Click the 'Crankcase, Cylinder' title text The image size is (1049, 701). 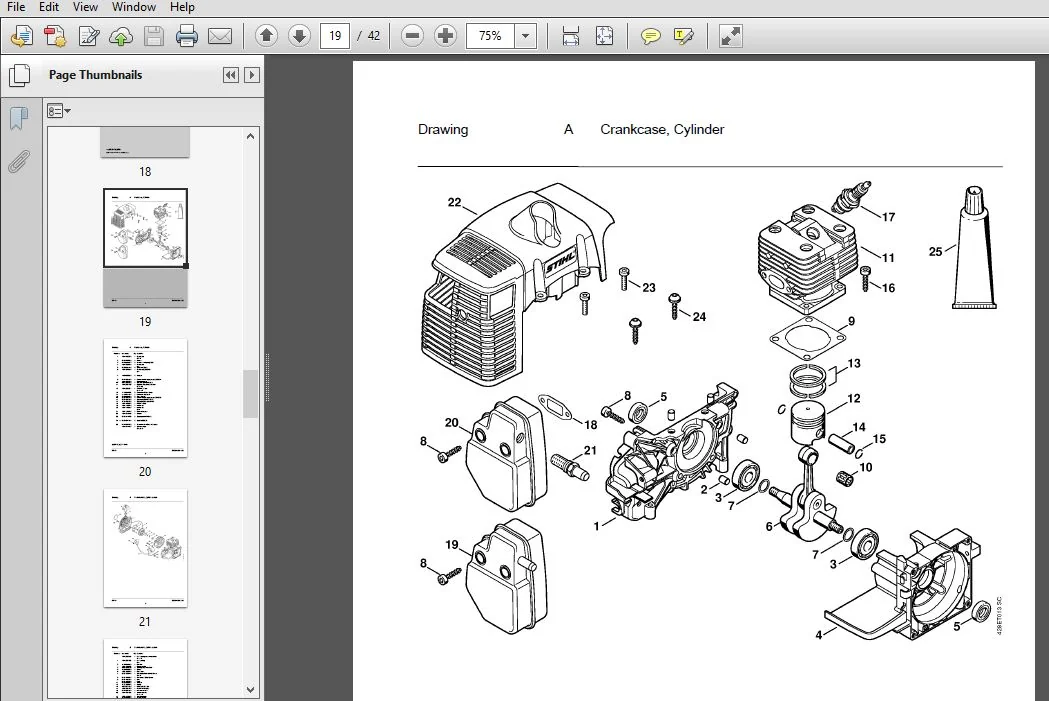(662, 130)
